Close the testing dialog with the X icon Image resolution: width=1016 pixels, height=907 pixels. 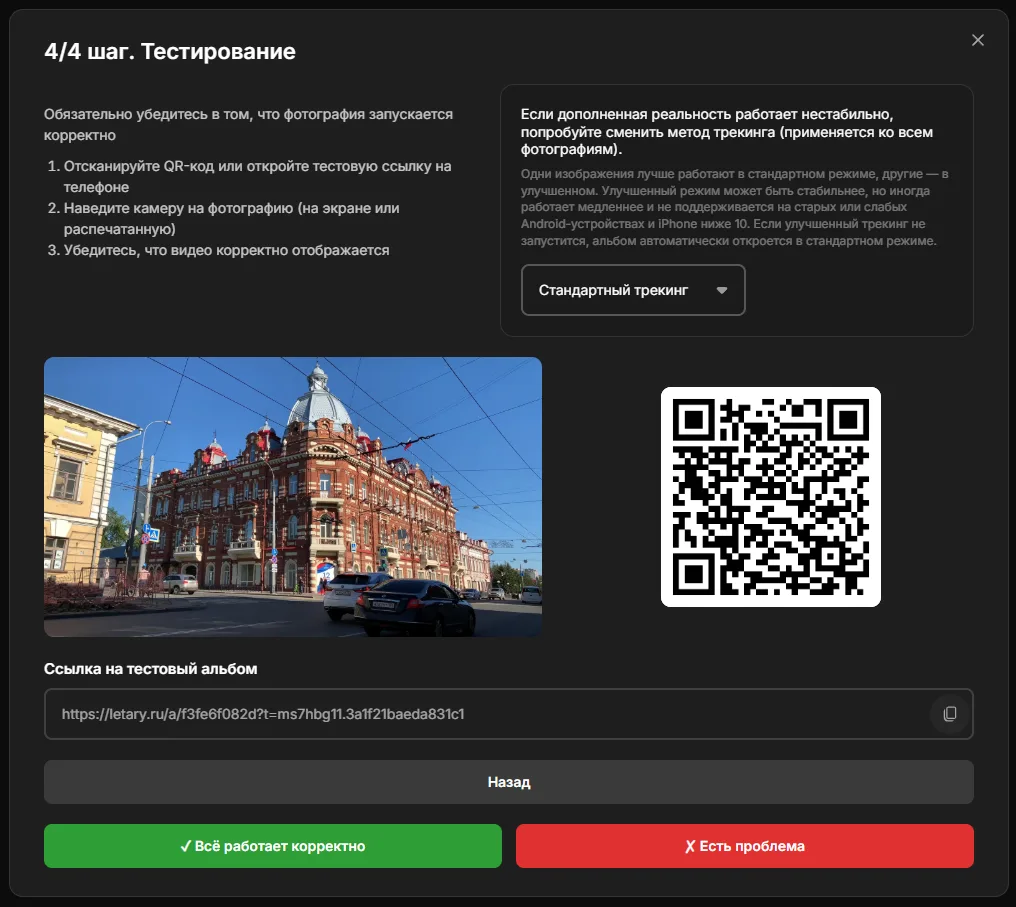click(x=977, y=40)
